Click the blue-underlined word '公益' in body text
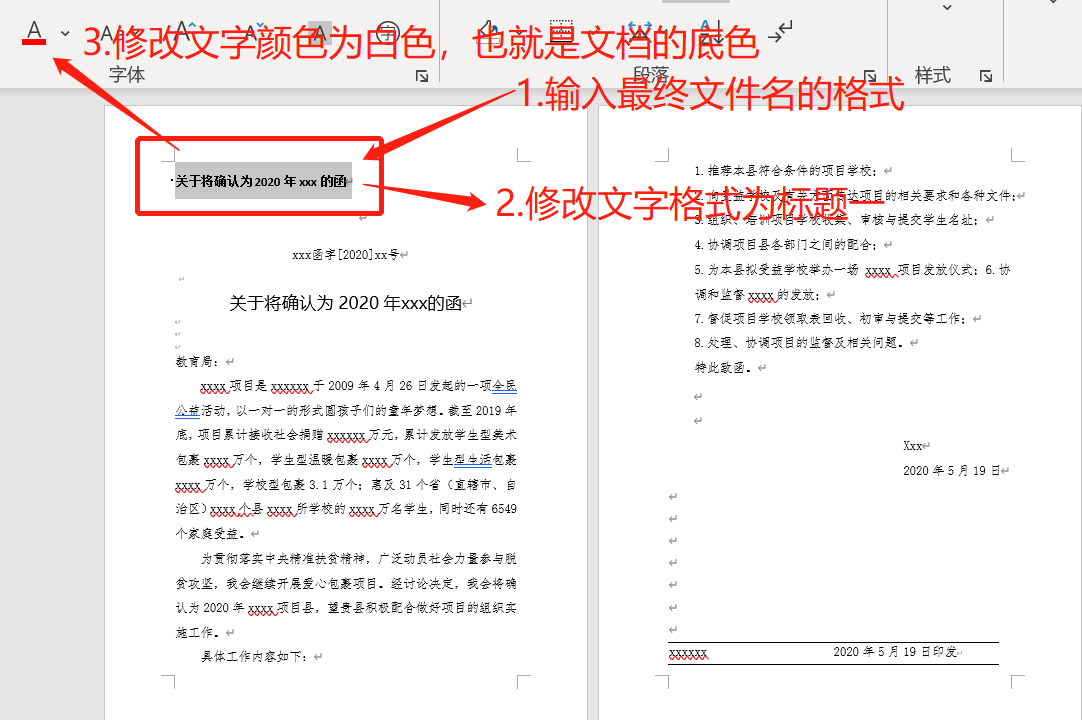 pyautogui.click(x=188, y=411)
